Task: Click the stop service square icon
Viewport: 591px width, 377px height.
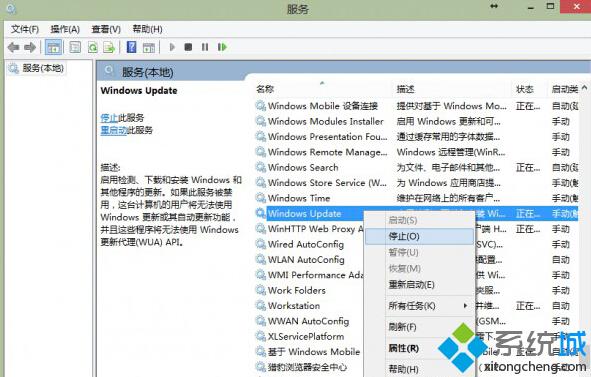Action: pyautogui.click(x=188, y=47)
